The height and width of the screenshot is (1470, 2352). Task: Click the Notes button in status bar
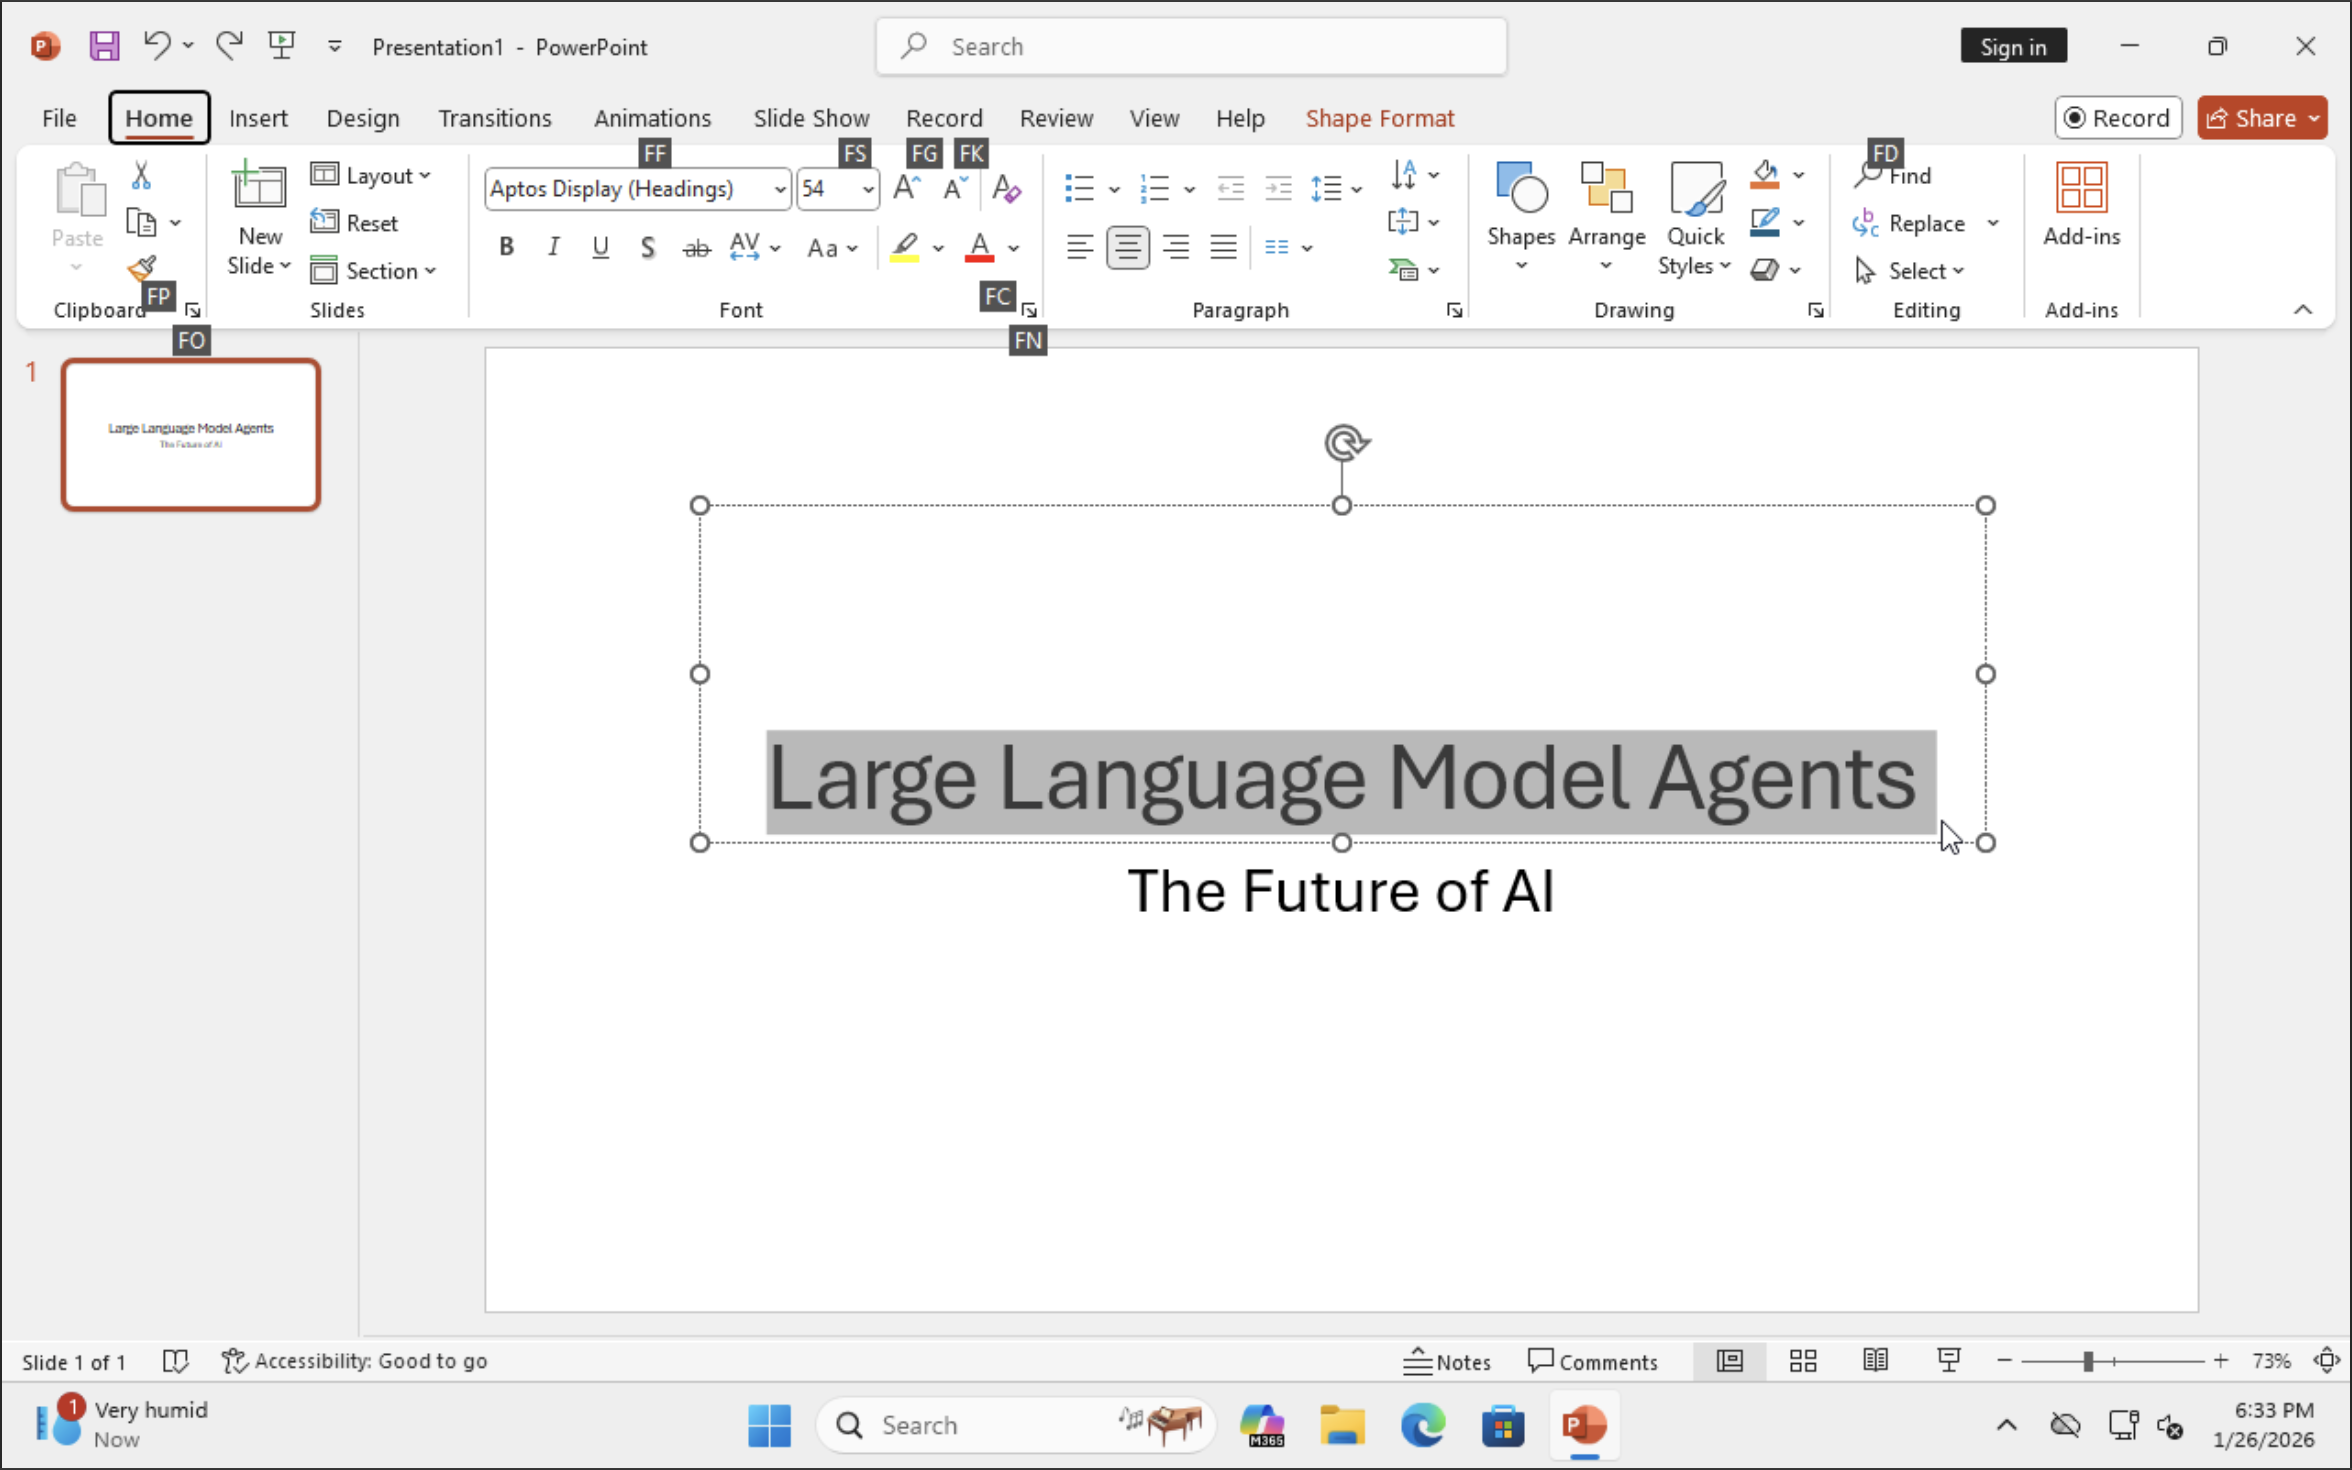point(1446,1361)
